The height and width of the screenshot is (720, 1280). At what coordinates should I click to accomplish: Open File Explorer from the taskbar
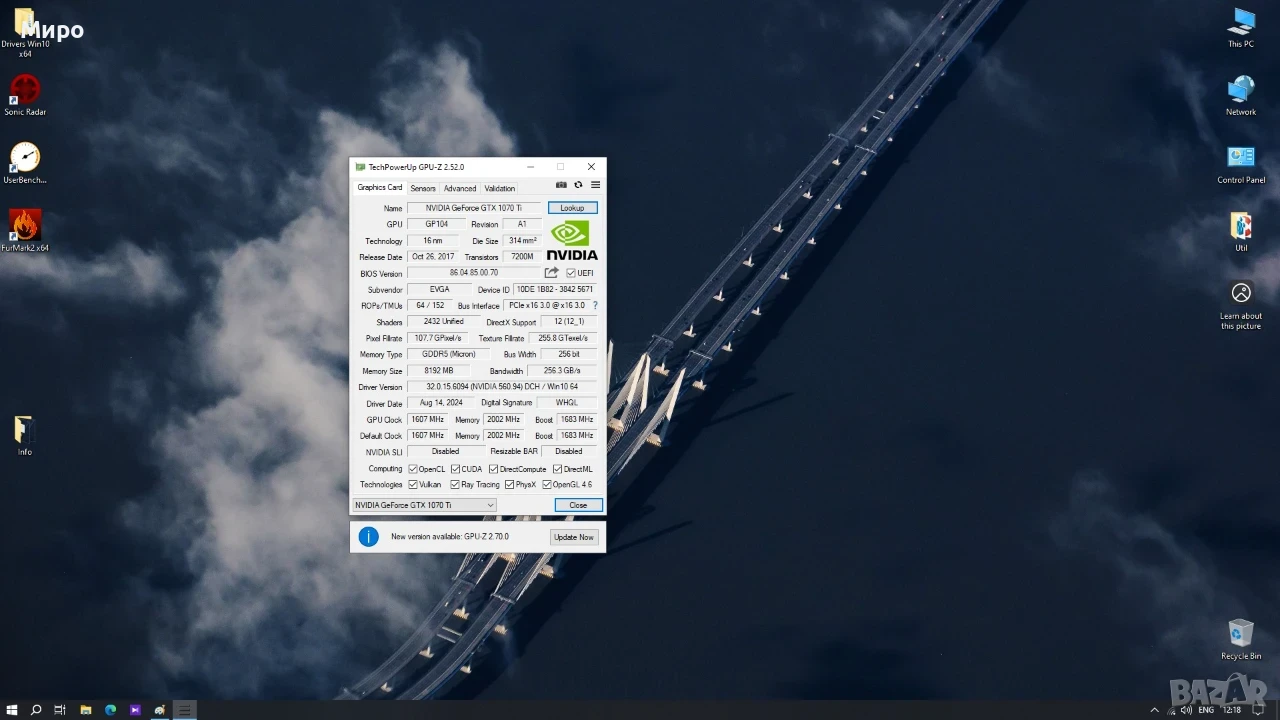point(86,710)
